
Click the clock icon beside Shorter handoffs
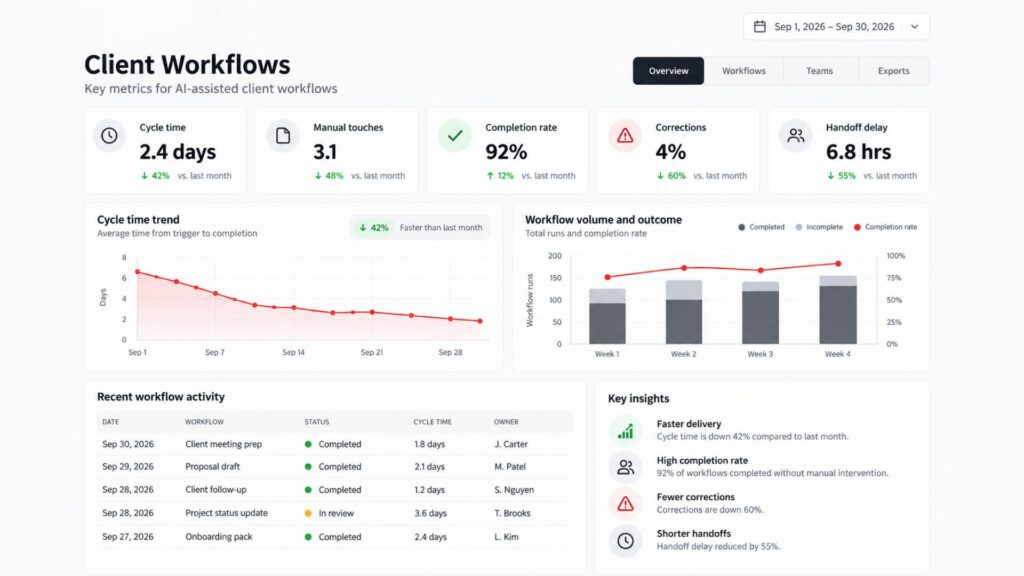pos(626,541)
